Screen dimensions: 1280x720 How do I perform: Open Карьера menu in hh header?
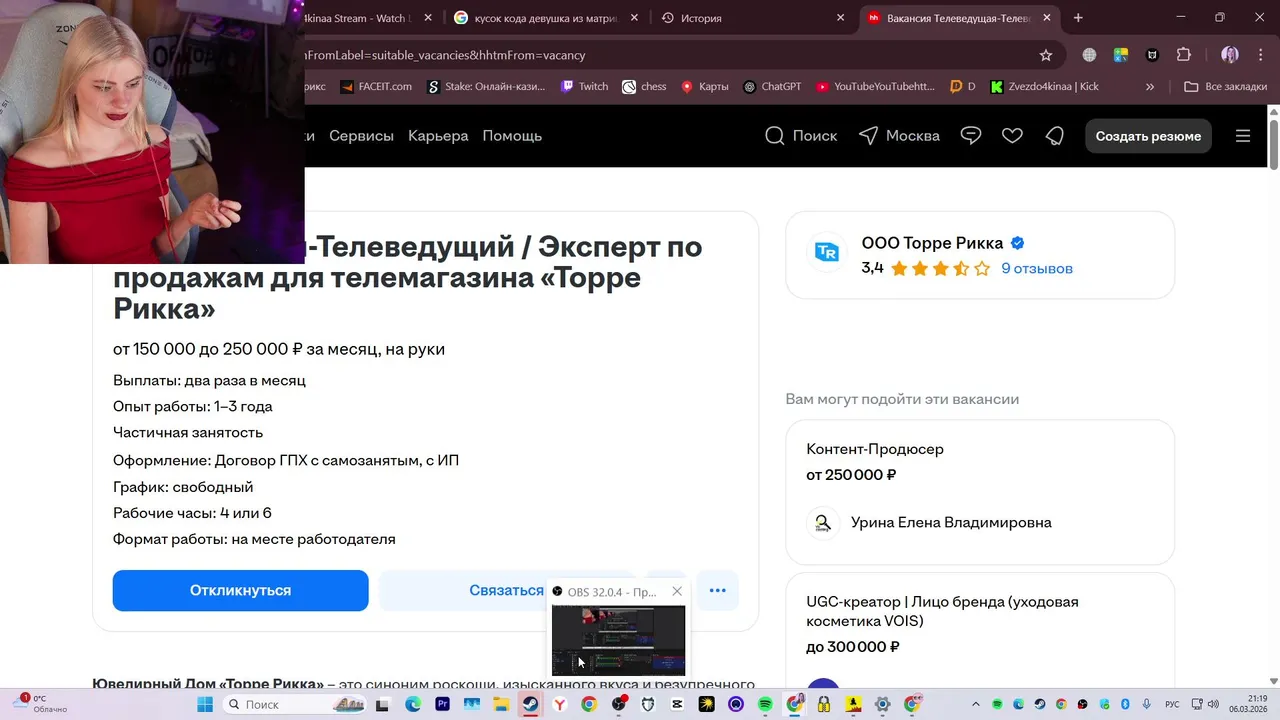[x=438, y=136]
